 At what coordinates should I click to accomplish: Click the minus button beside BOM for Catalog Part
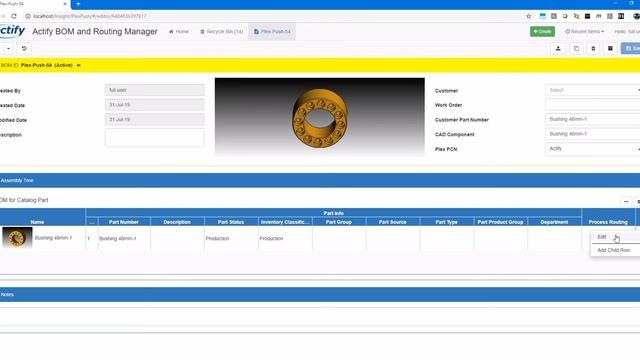point(626,202)
